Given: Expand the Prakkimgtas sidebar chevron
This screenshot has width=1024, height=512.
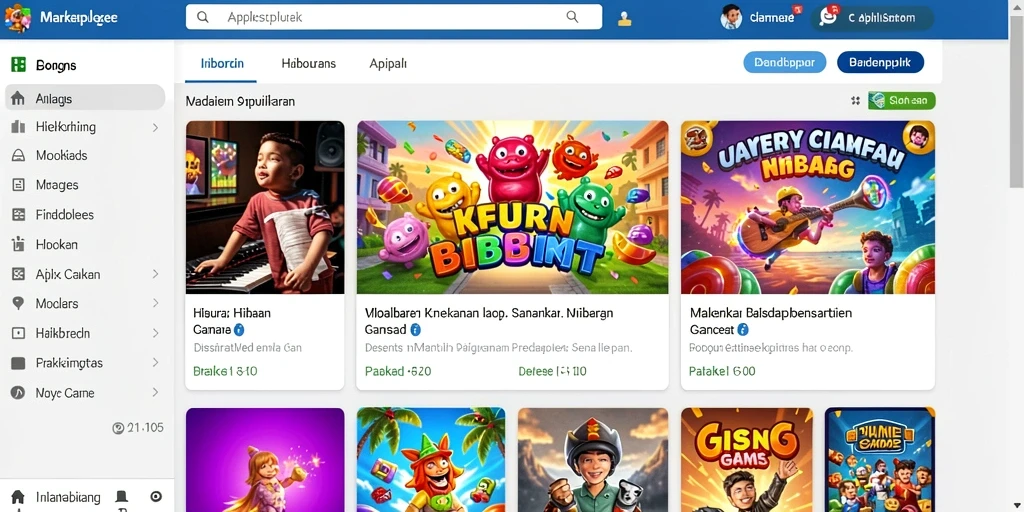Looking at the screenshot, I should [x=155, y=362].
